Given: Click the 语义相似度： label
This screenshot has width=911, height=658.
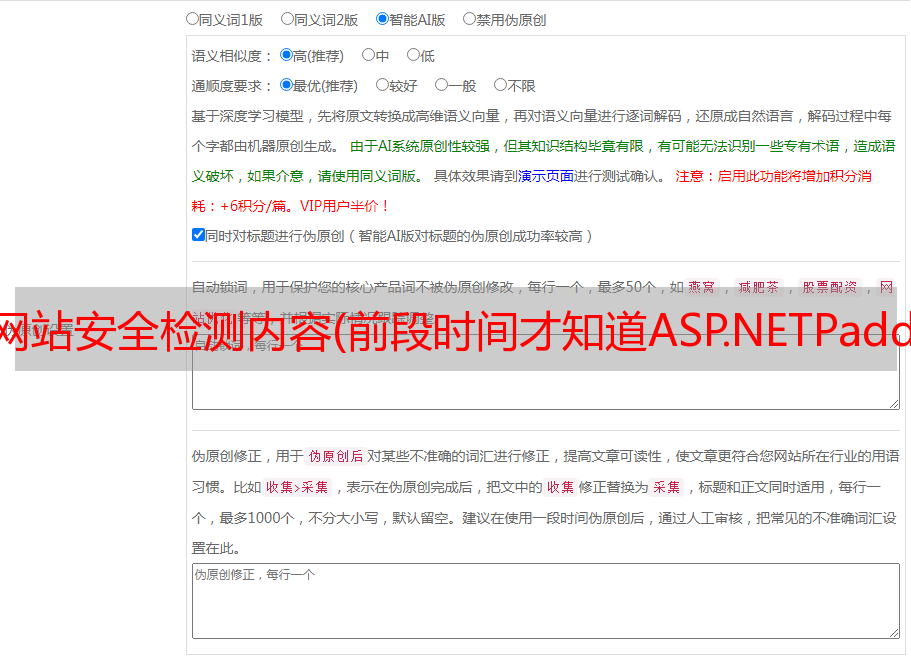Looking at the screenshot, I should click(x=231, y=56).
